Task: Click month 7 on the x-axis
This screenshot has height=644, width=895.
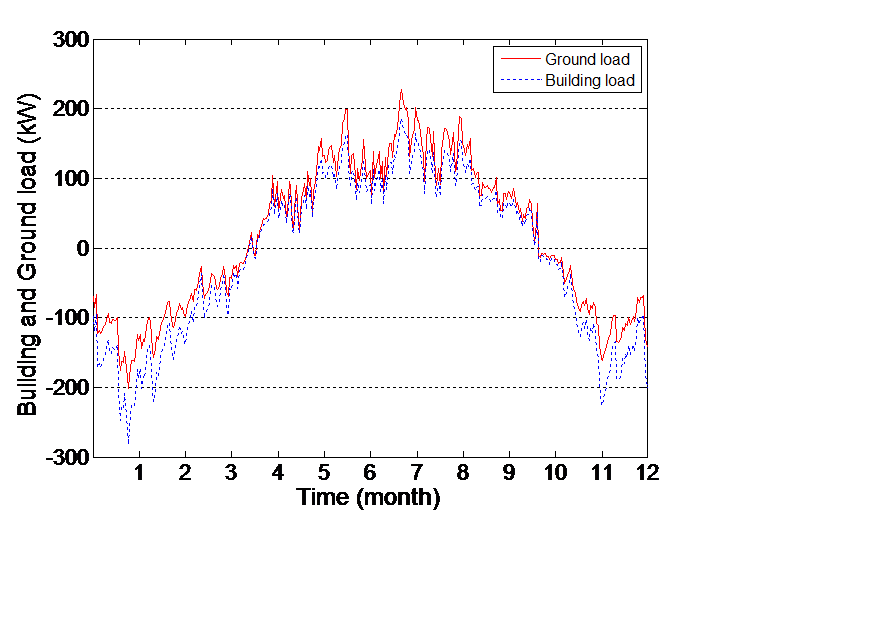Action: coord(417,473)
